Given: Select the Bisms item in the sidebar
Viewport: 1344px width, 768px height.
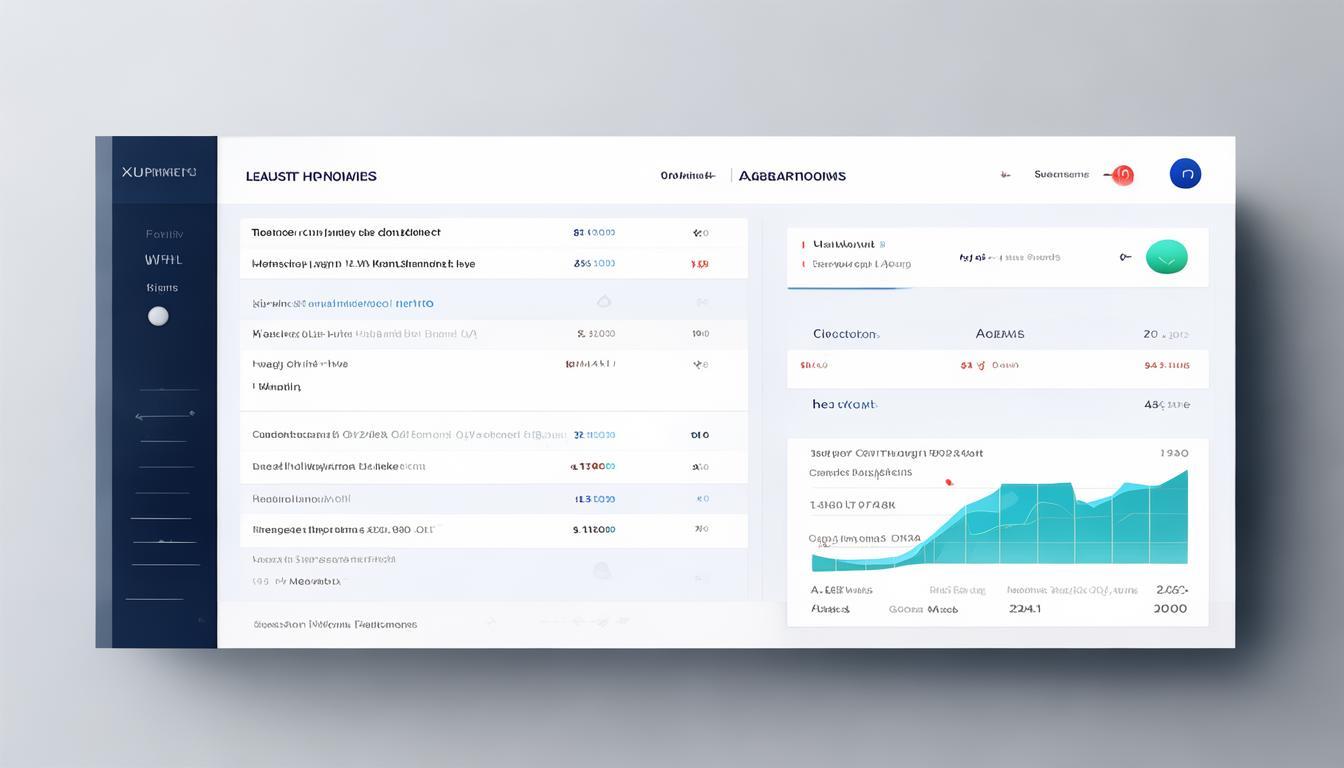Looking at the screenshot, I should (162, 288).
